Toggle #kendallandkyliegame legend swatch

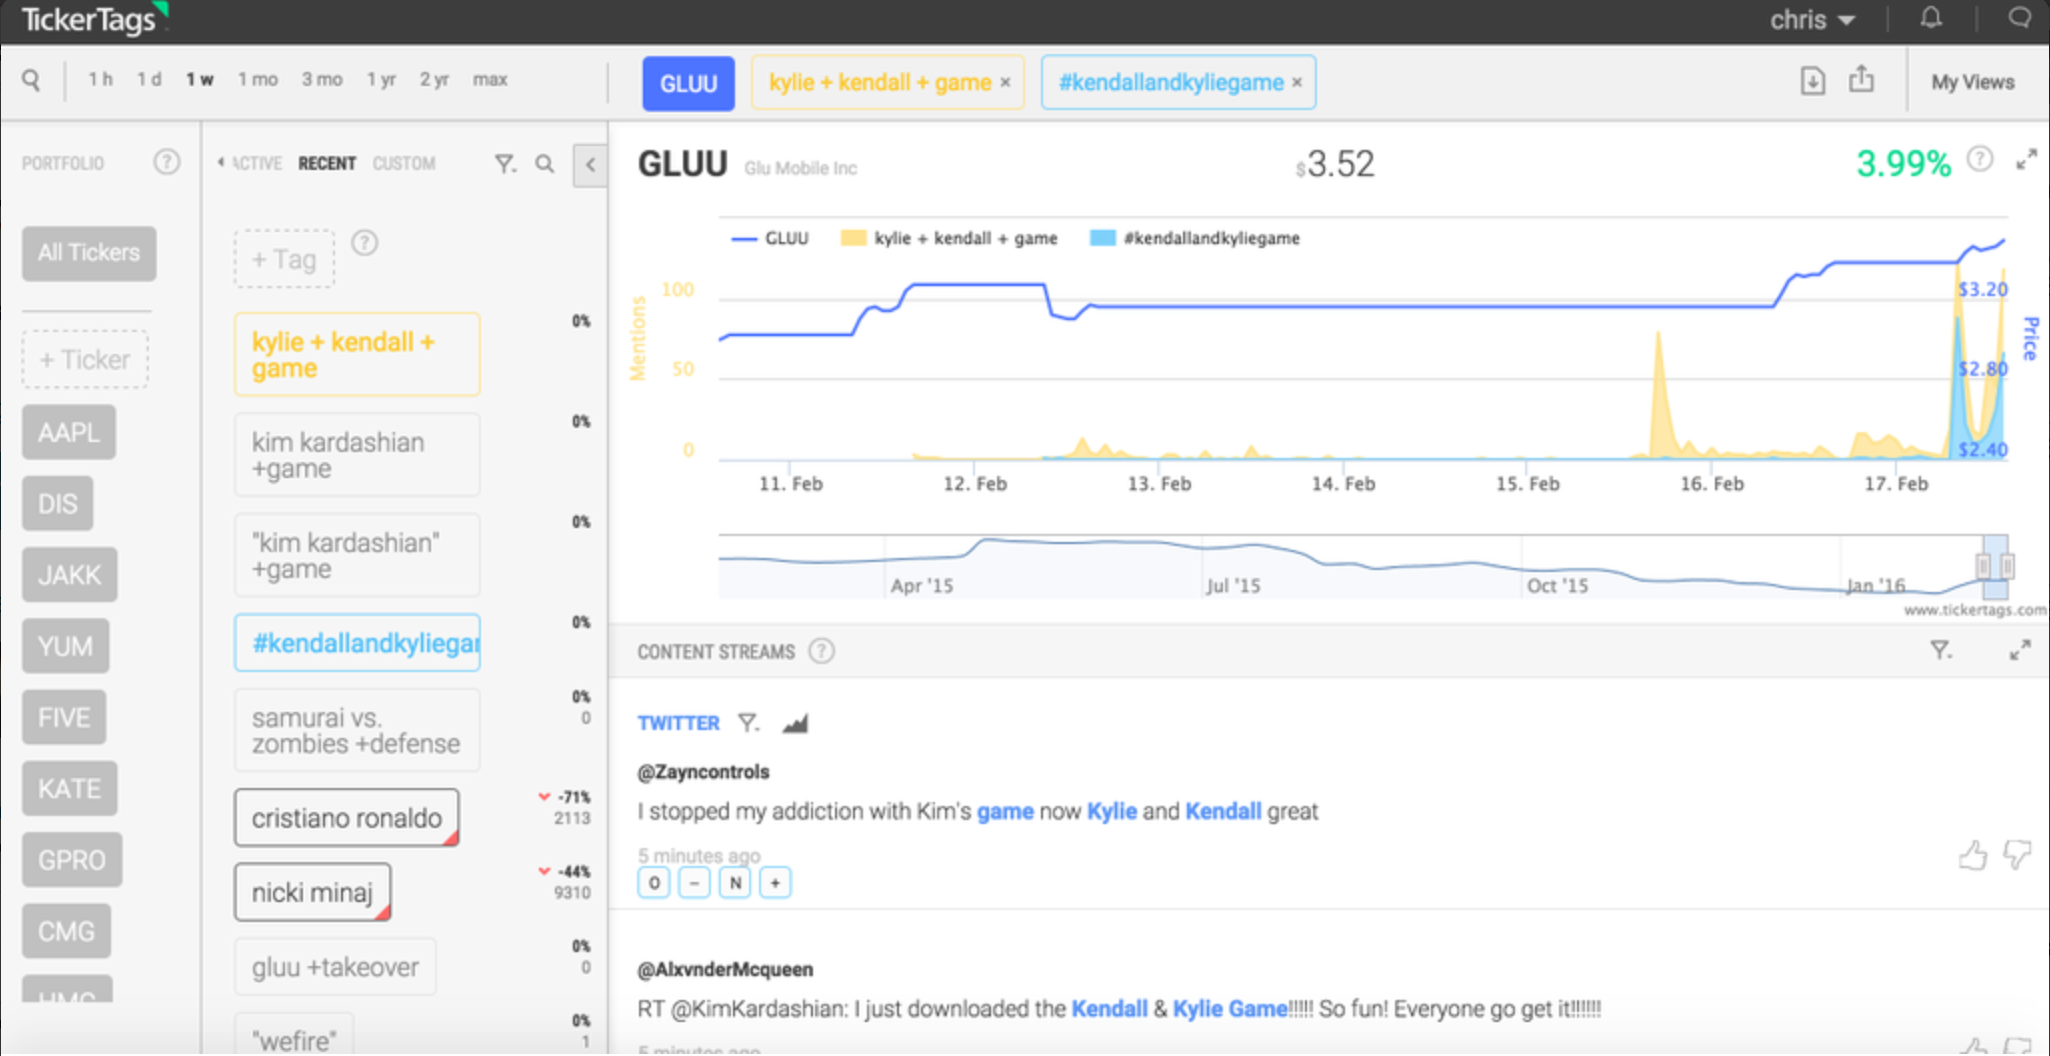[x=1102, y=238]
